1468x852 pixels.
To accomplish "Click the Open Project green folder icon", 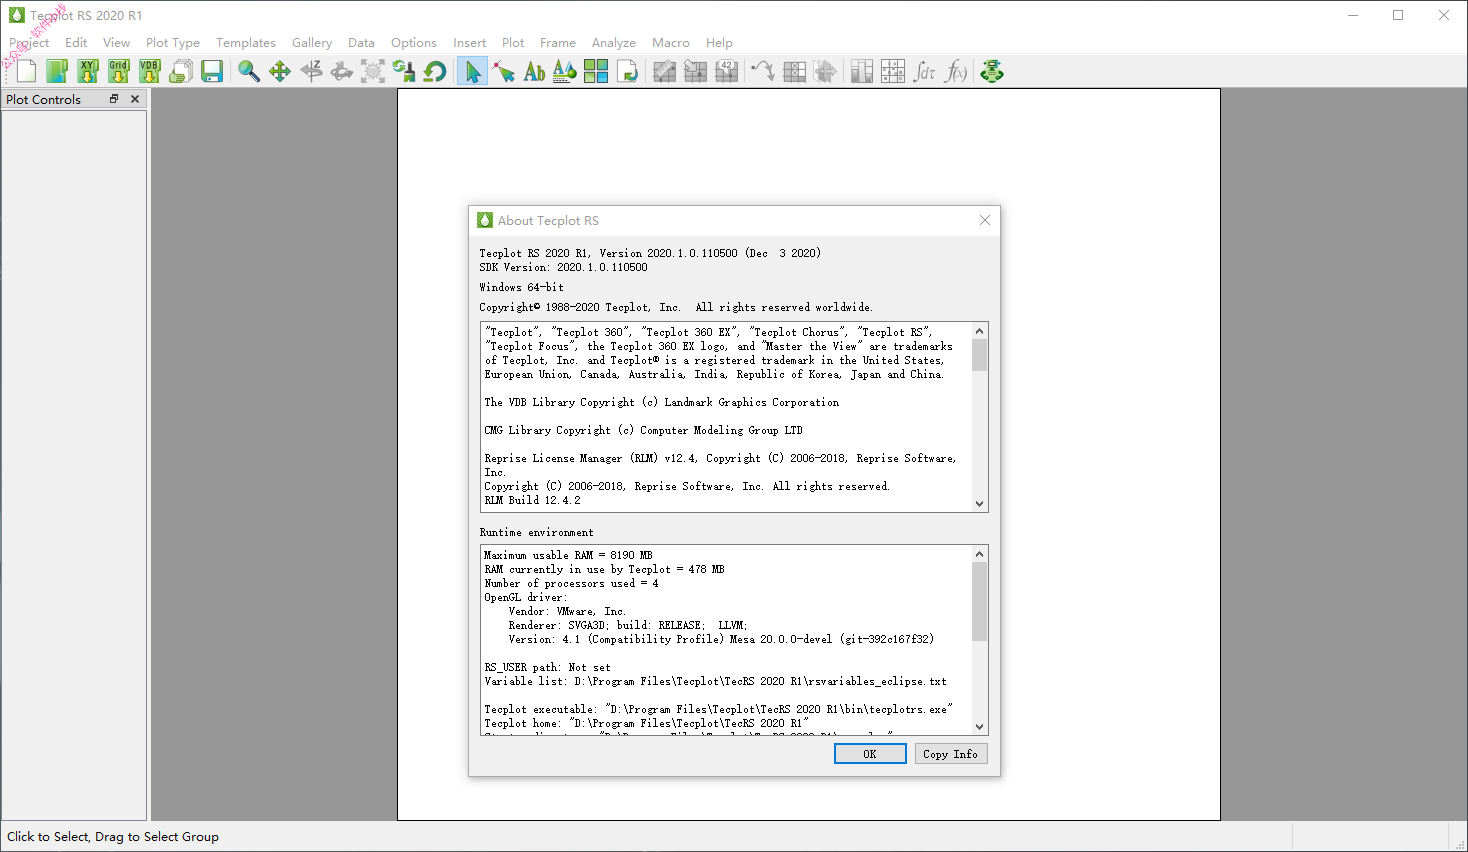I will point(57,71).
